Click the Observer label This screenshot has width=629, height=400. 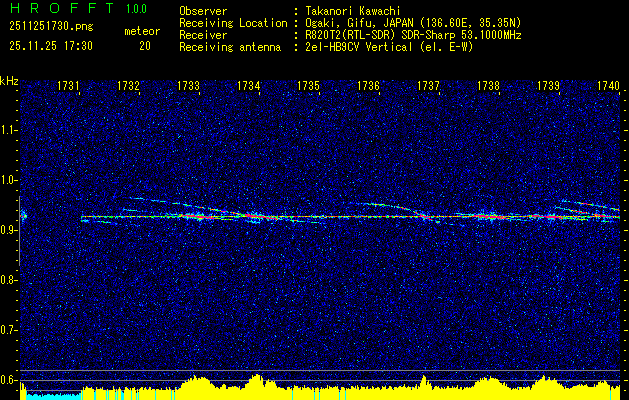tap(203, 11)
